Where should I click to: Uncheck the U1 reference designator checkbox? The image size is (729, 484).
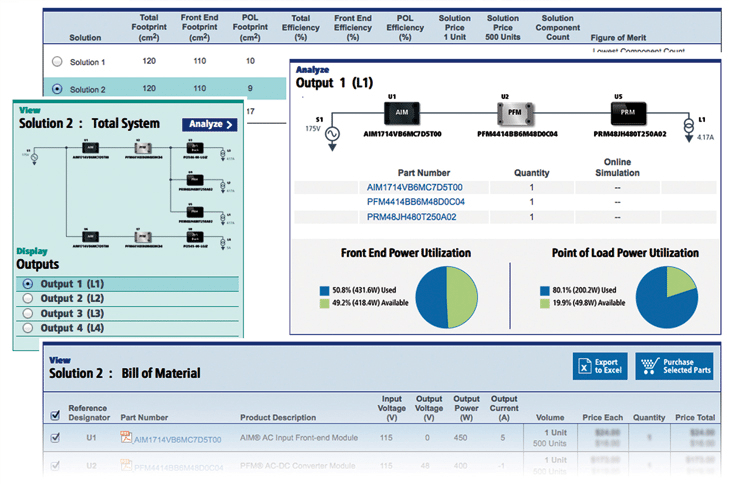pyautogui.click(x=55, y=438)
